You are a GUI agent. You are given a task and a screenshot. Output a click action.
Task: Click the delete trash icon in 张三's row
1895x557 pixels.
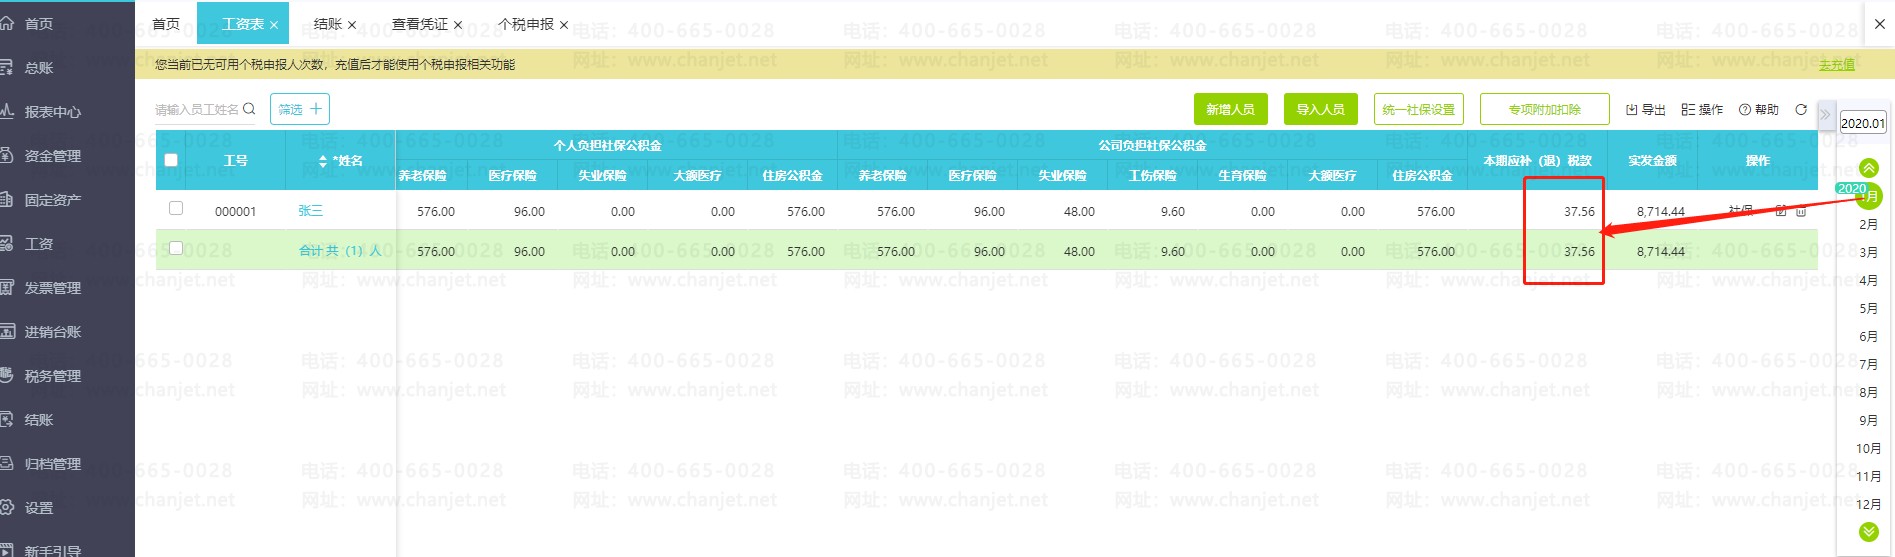(x=1801, y=211)
